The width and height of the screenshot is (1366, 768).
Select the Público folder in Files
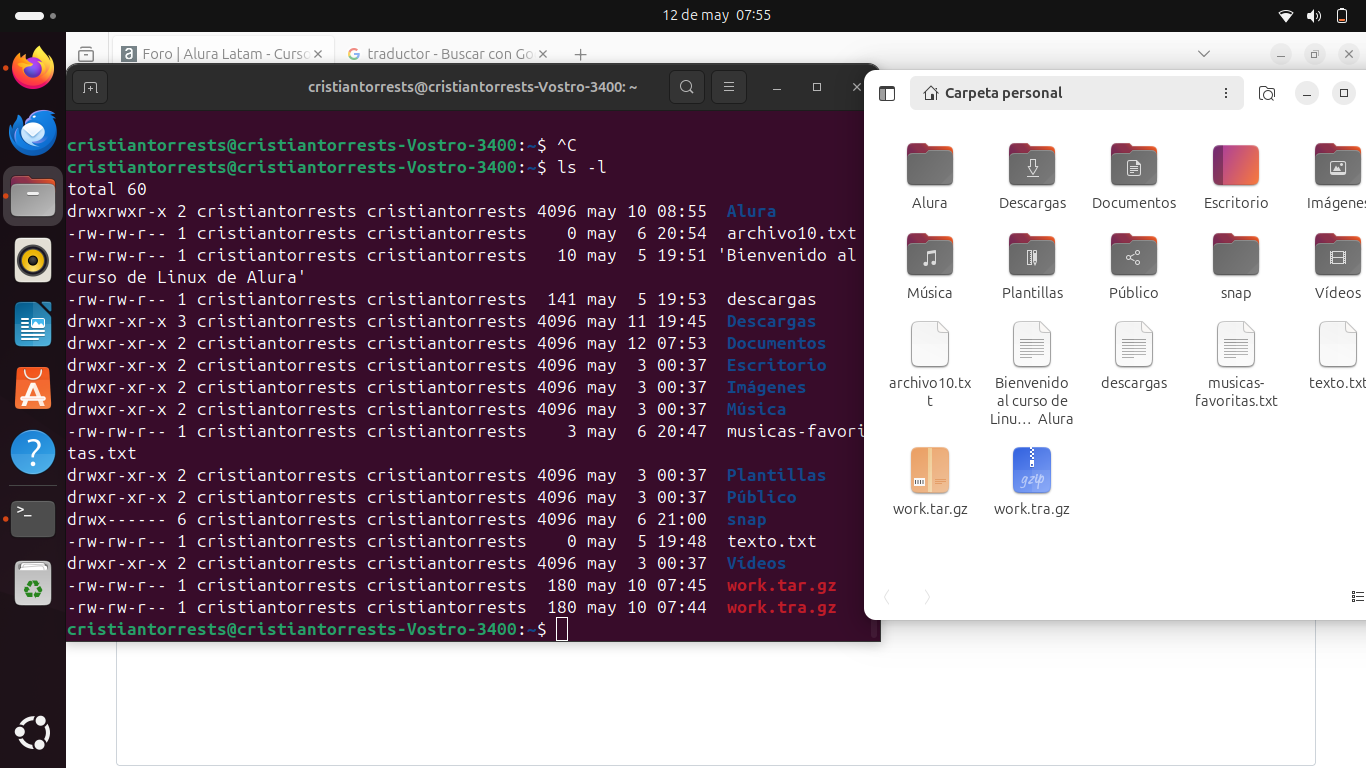(x=1134, y=267)
